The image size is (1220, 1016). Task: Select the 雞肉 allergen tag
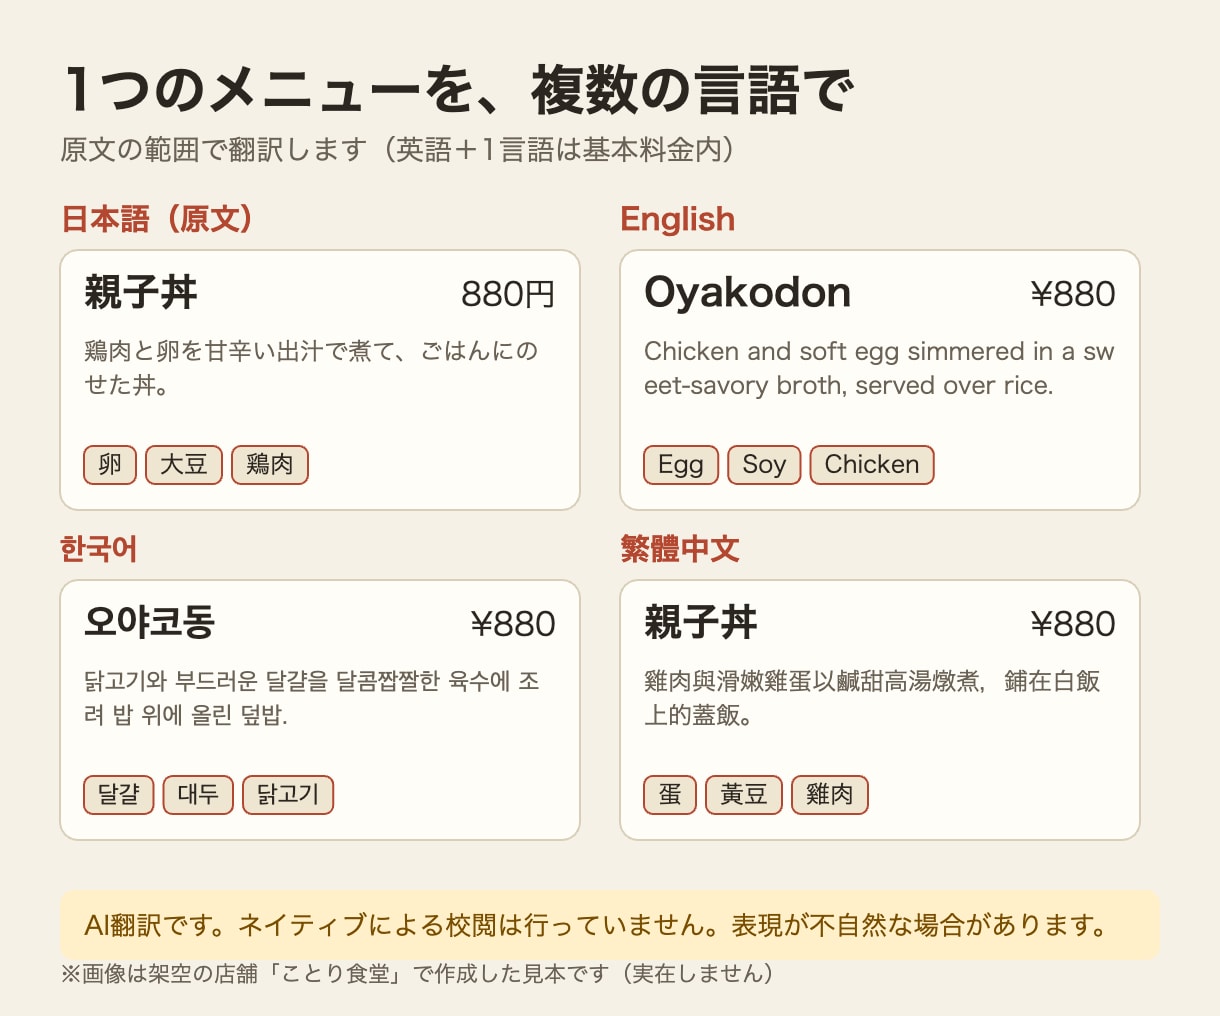point(830,795)
